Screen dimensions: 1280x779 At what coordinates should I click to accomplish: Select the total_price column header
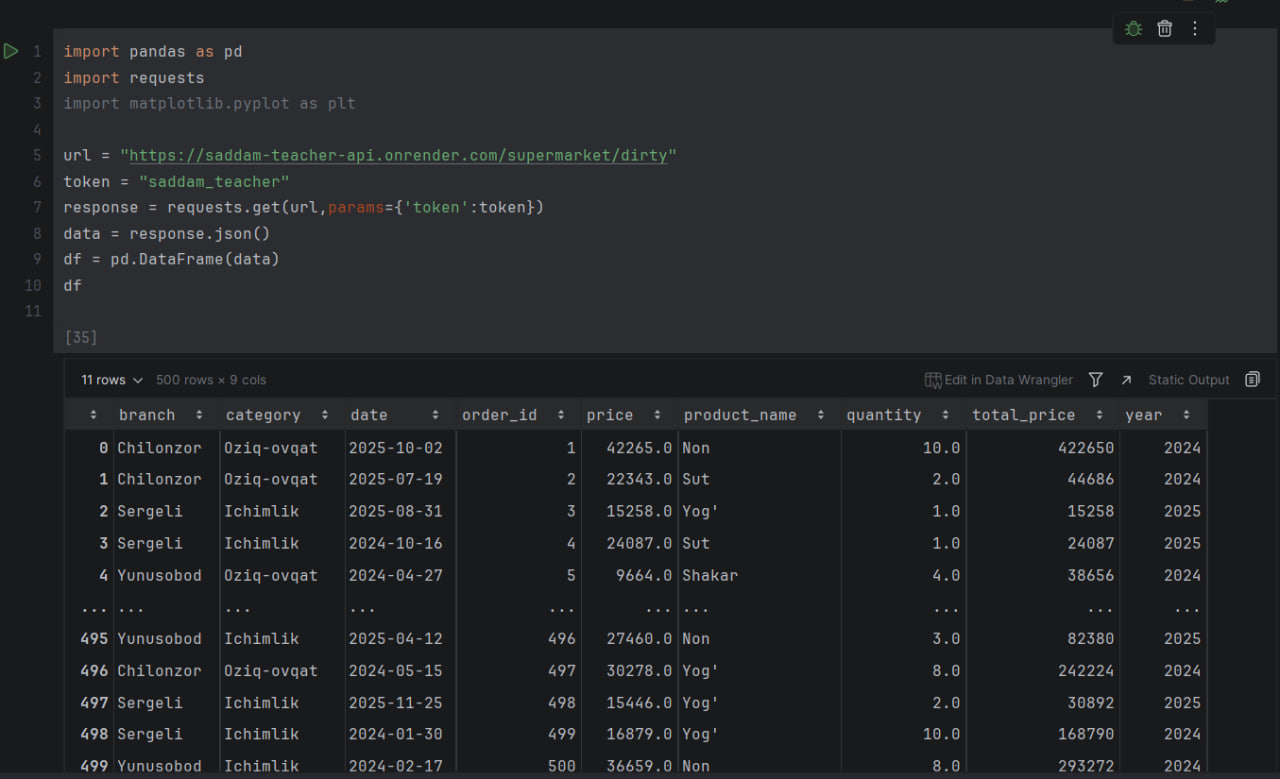pyautogui.click(x=1024, y=415)
